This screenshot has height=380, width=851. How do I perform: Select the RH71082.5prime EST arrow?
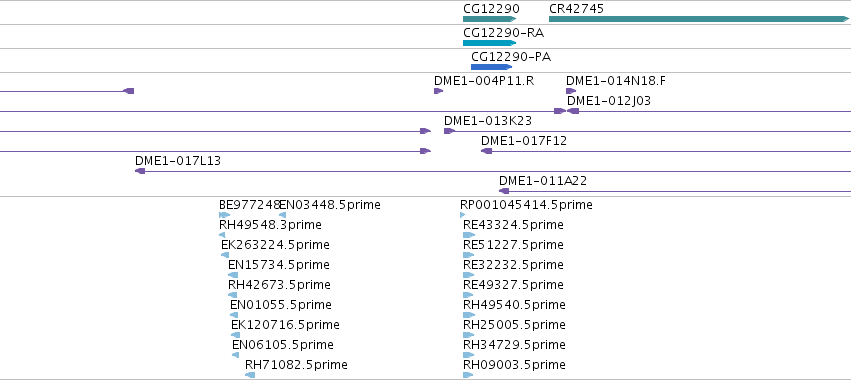coord(250,375)
